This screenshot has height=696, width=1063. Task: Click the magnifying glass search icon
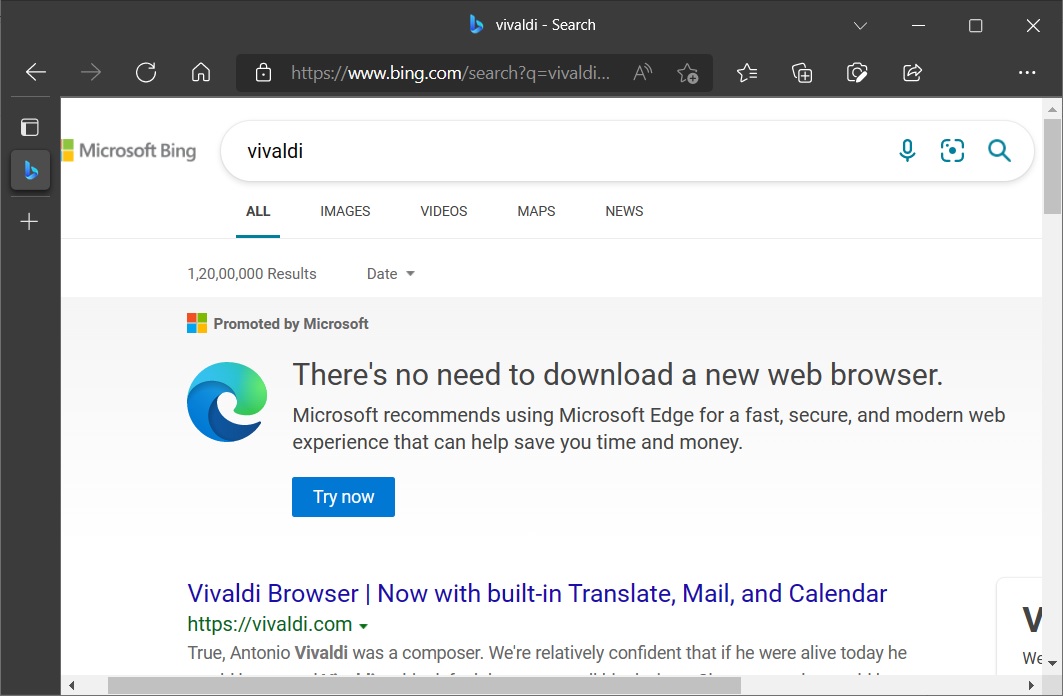click(999, 150)
